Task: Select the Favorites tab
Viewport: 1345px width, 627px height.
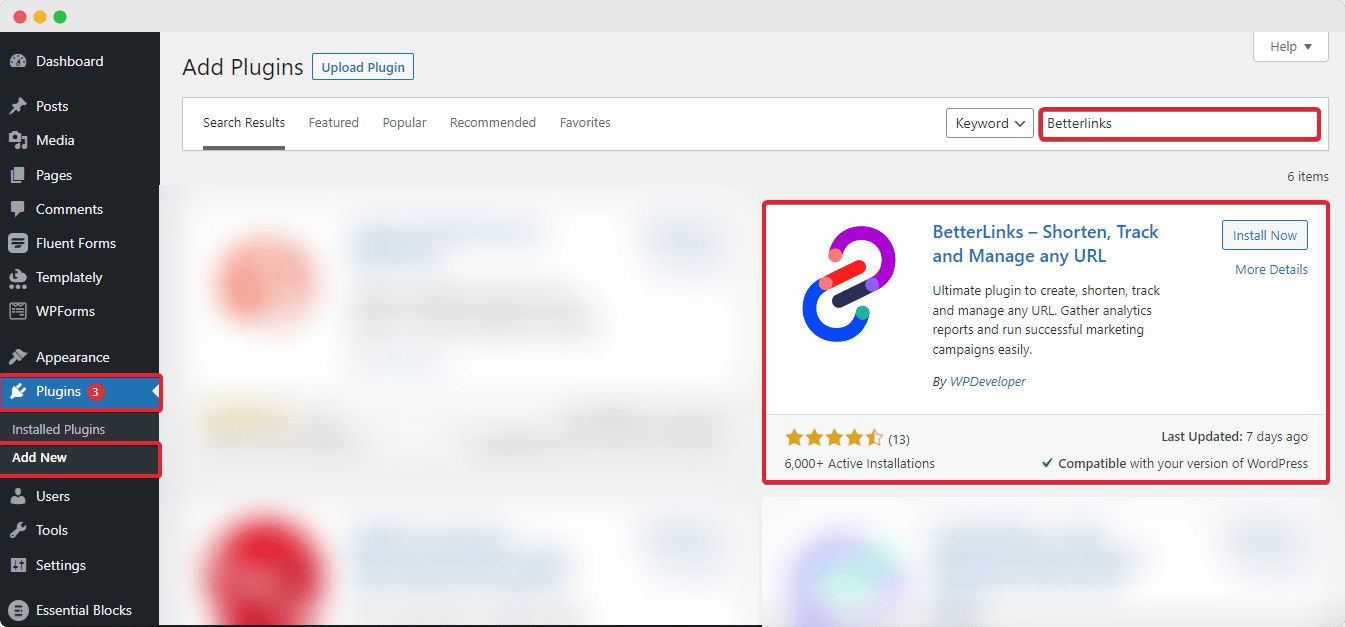Action: click(x=585, y=123)
